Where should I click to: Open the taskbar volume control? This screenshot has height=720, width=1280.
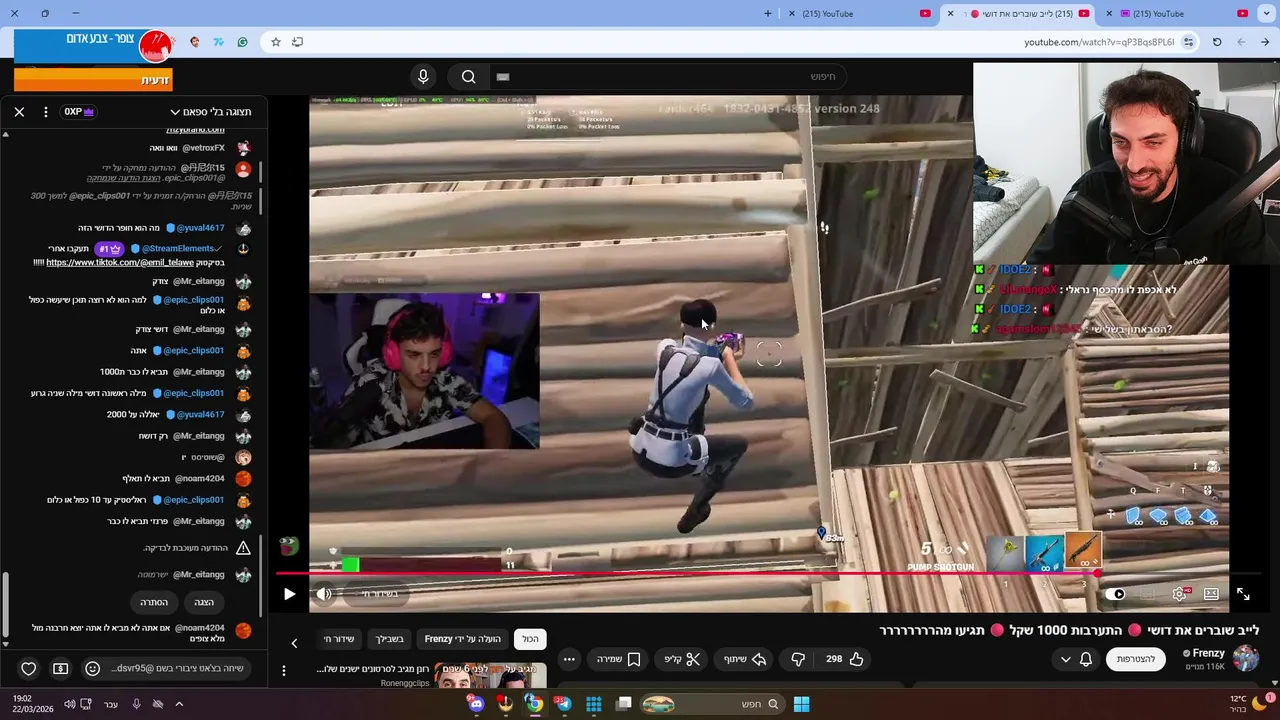click(70, 704)
